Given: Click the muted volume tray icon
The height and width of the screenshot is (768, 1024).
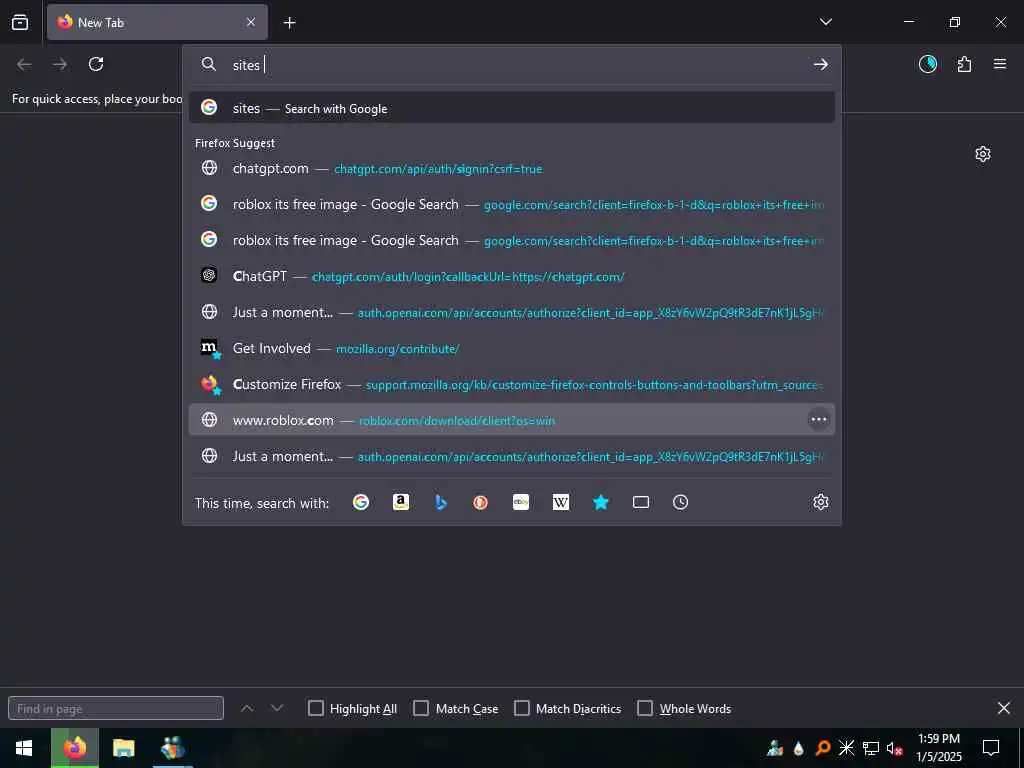Looking at the screenshot, I should (x=895, y=748).
